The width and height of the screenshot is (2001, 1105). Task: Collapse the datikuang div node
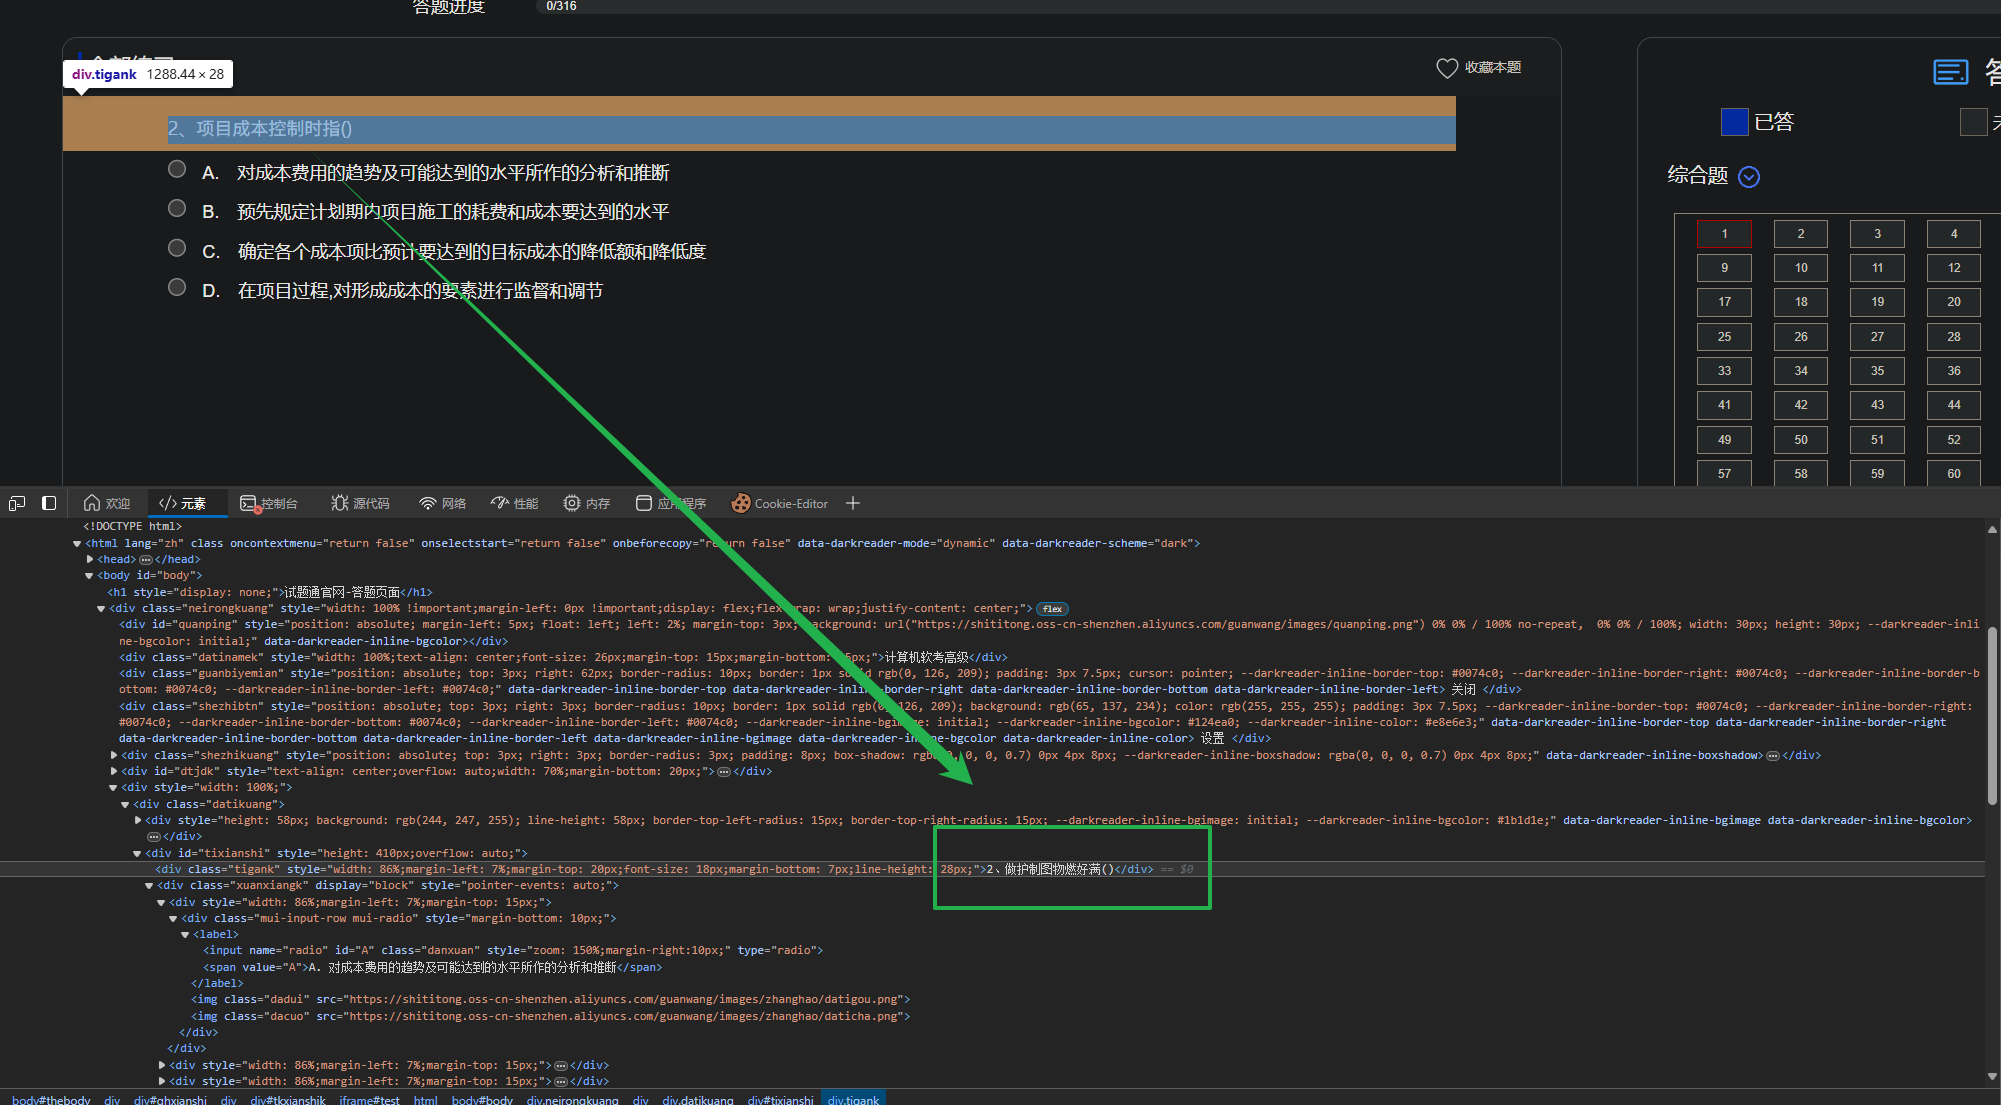(x=125, y=805)
